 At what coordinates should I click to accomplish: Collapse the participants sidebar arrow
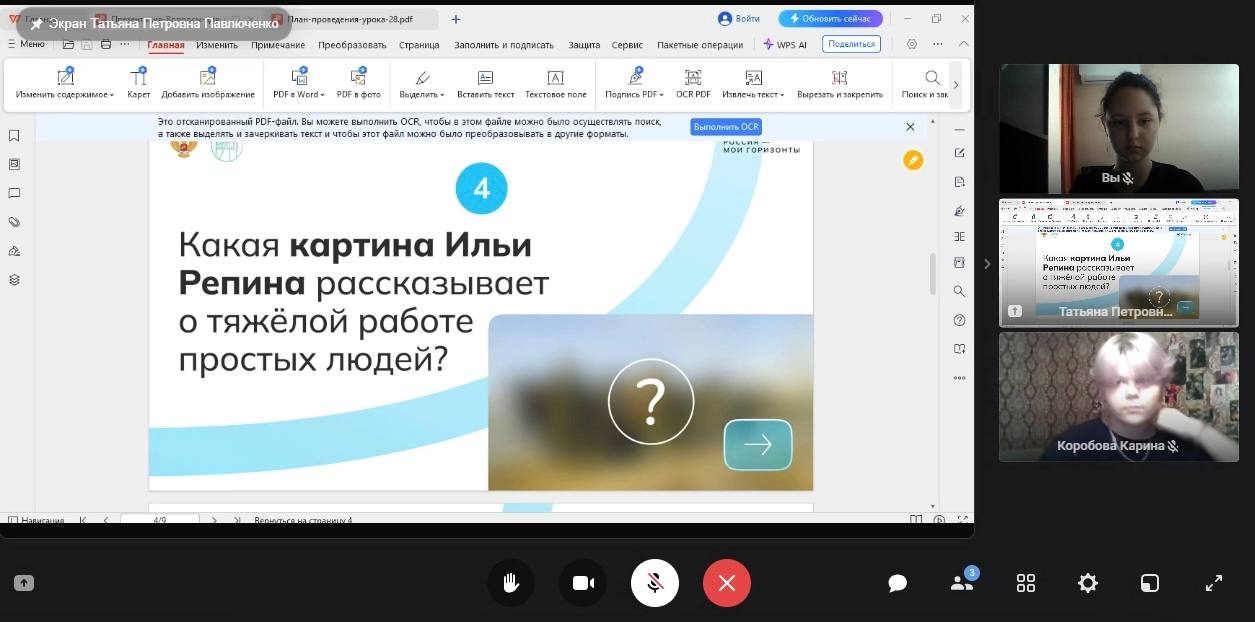[x=987, y=264]
